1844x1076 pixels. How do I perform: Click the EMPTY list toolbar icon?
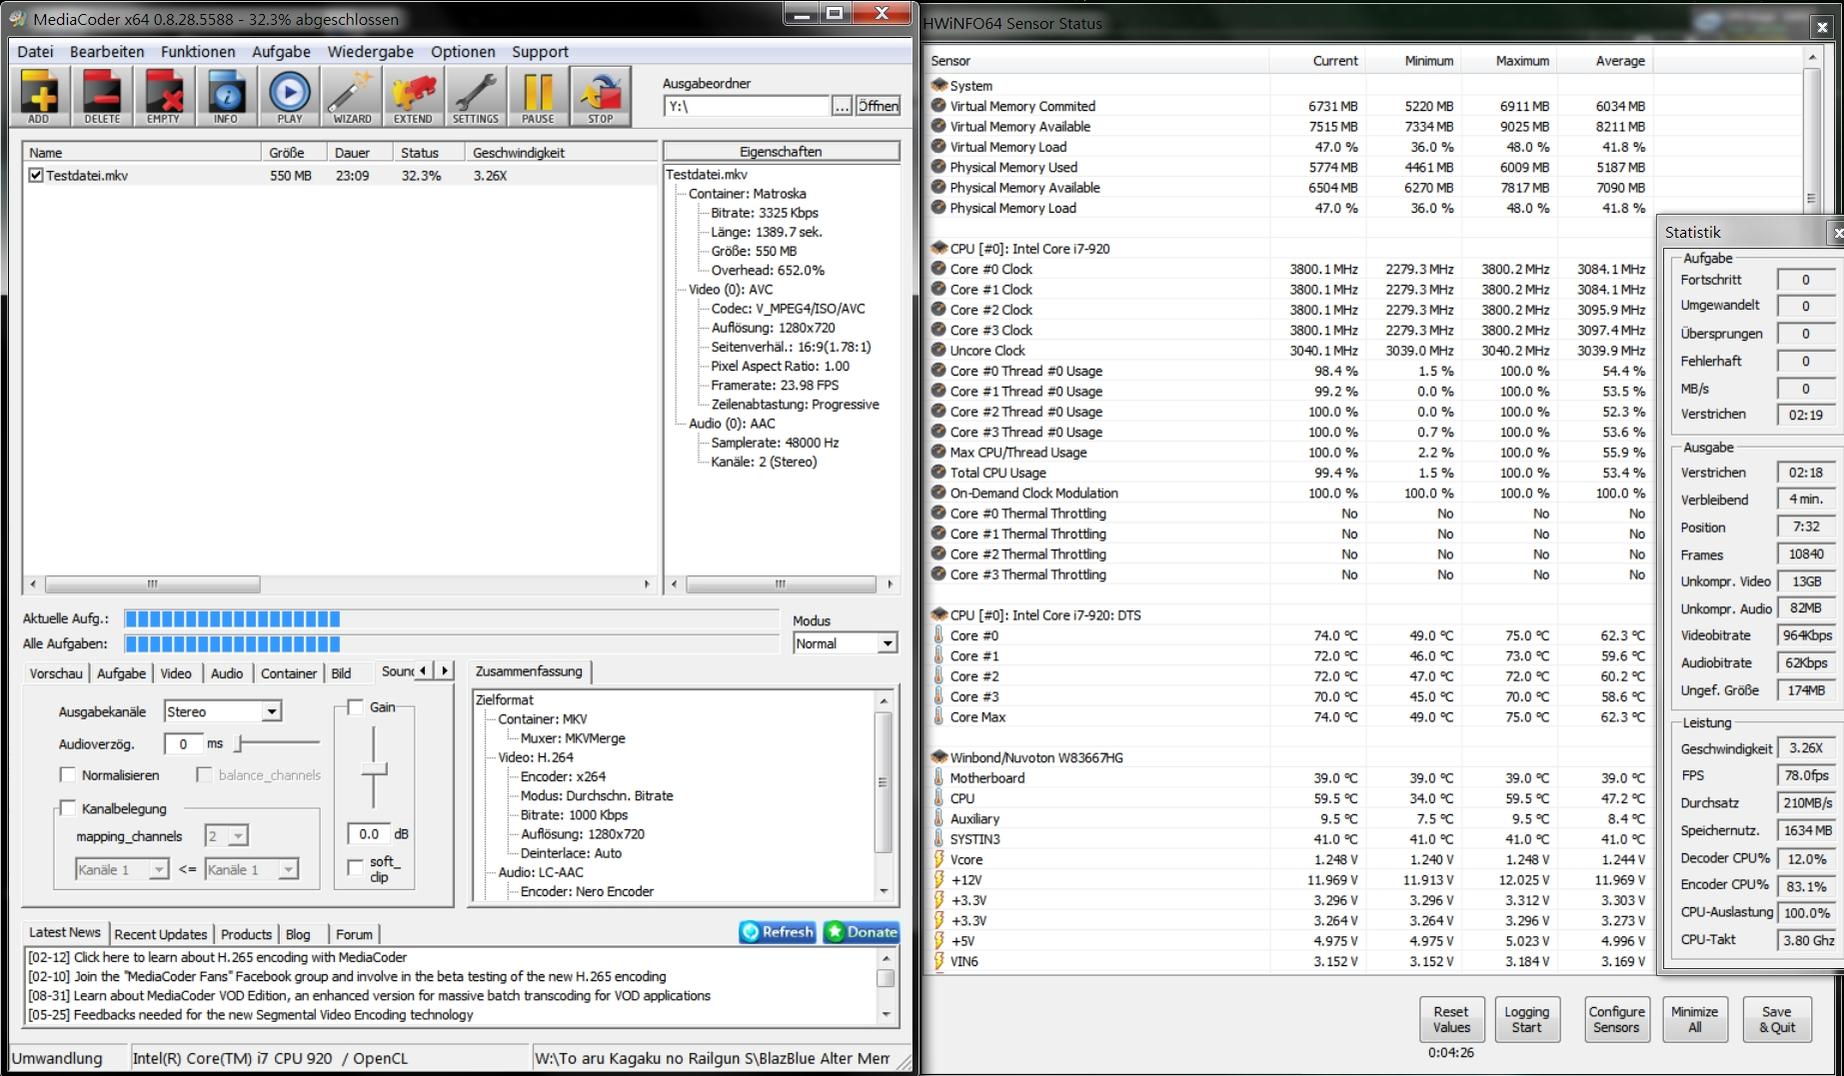click(163, 96)
